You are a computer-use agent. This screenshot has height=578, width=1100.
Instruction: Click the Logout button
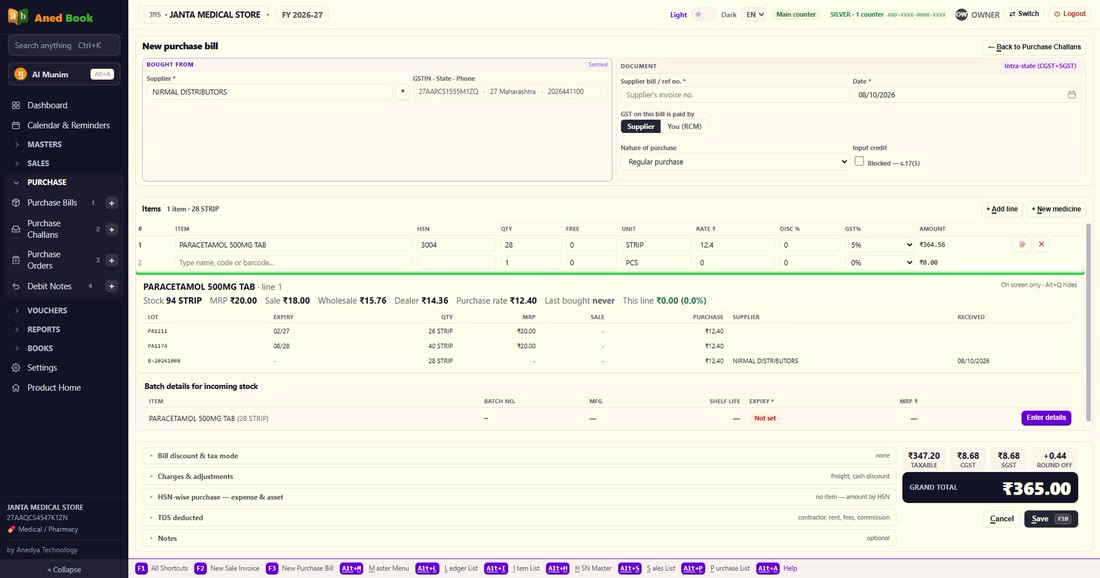click(x=1070, y=14)
